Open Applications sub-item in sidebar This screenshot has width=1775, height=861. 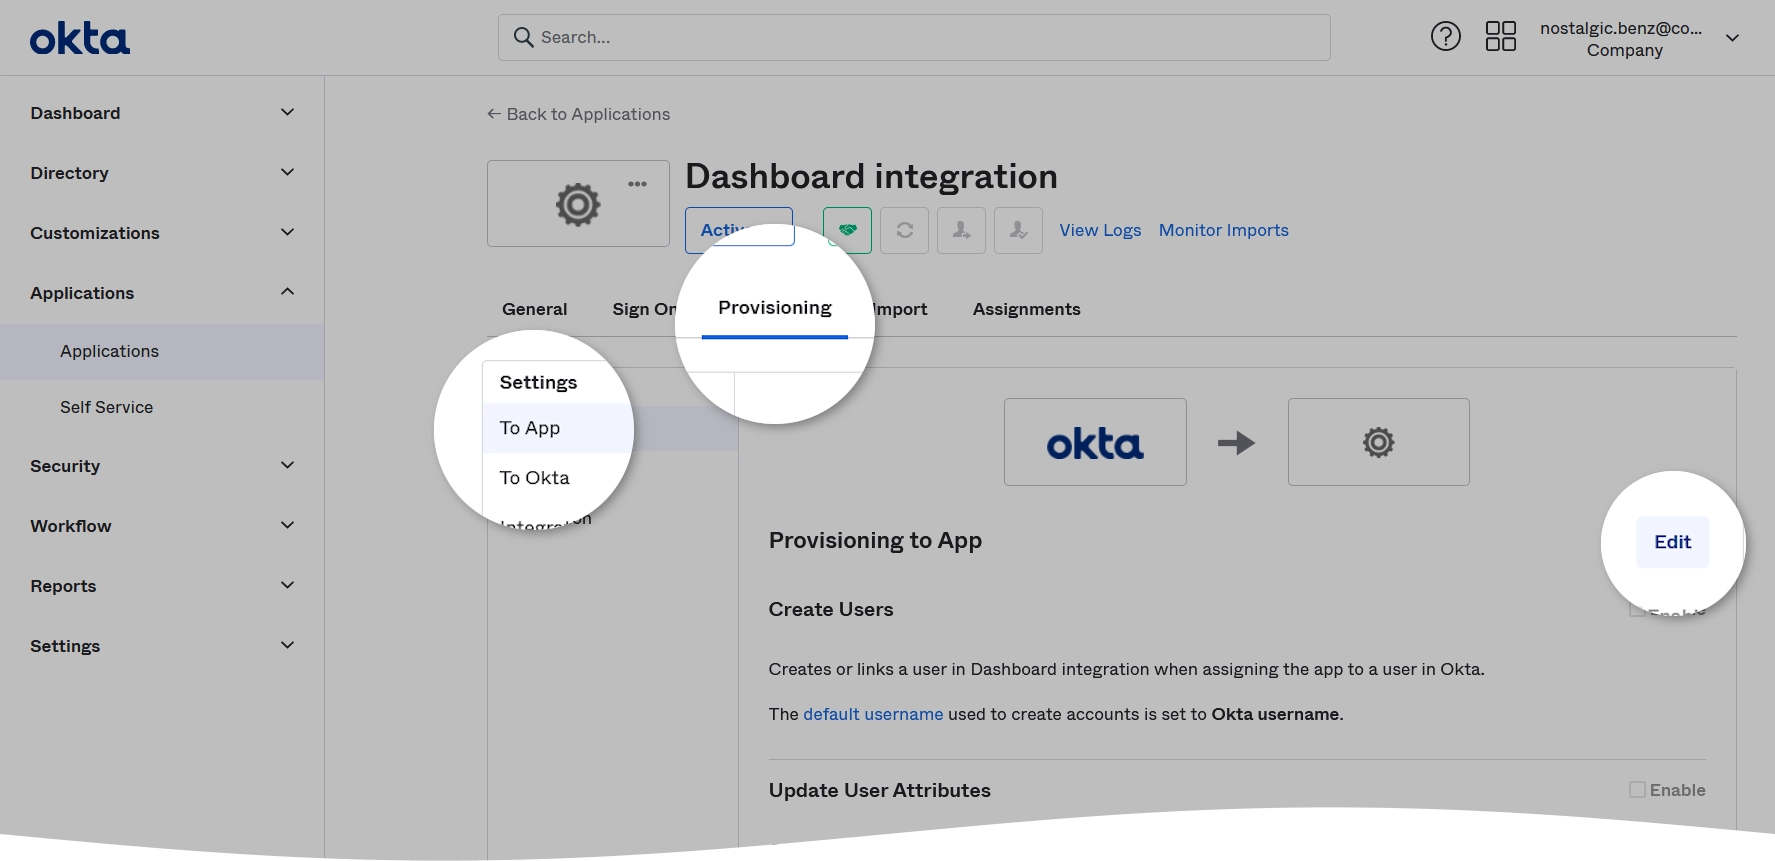[162, 351]
